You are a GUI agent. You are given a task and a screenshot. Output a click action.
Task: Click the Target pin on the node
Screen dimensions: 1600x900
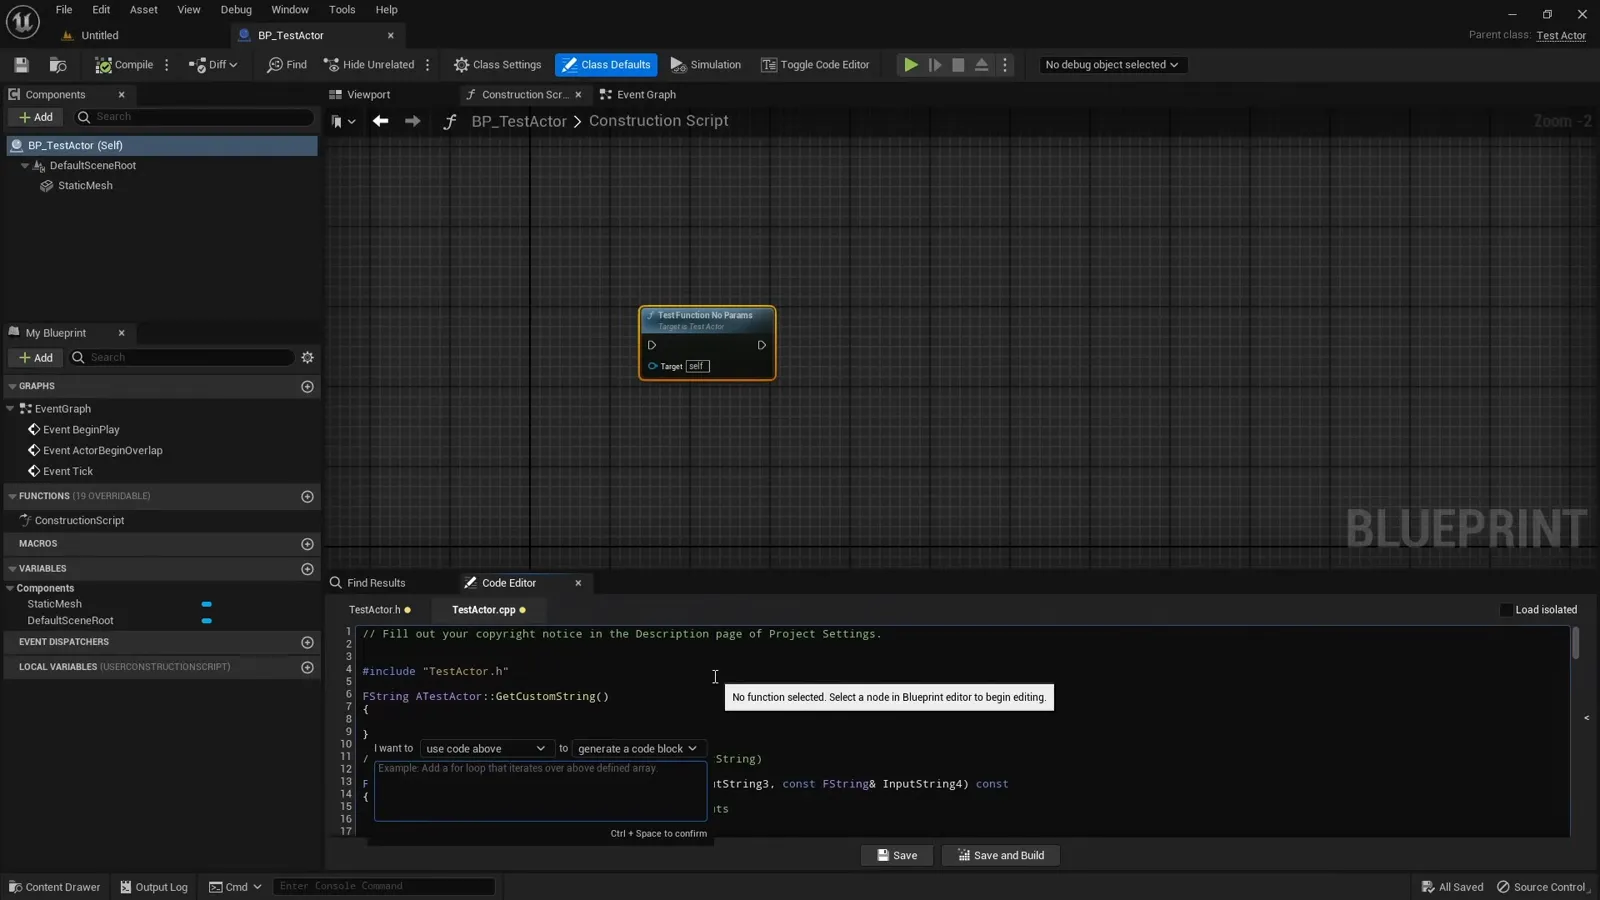click(x=653, y=366)
